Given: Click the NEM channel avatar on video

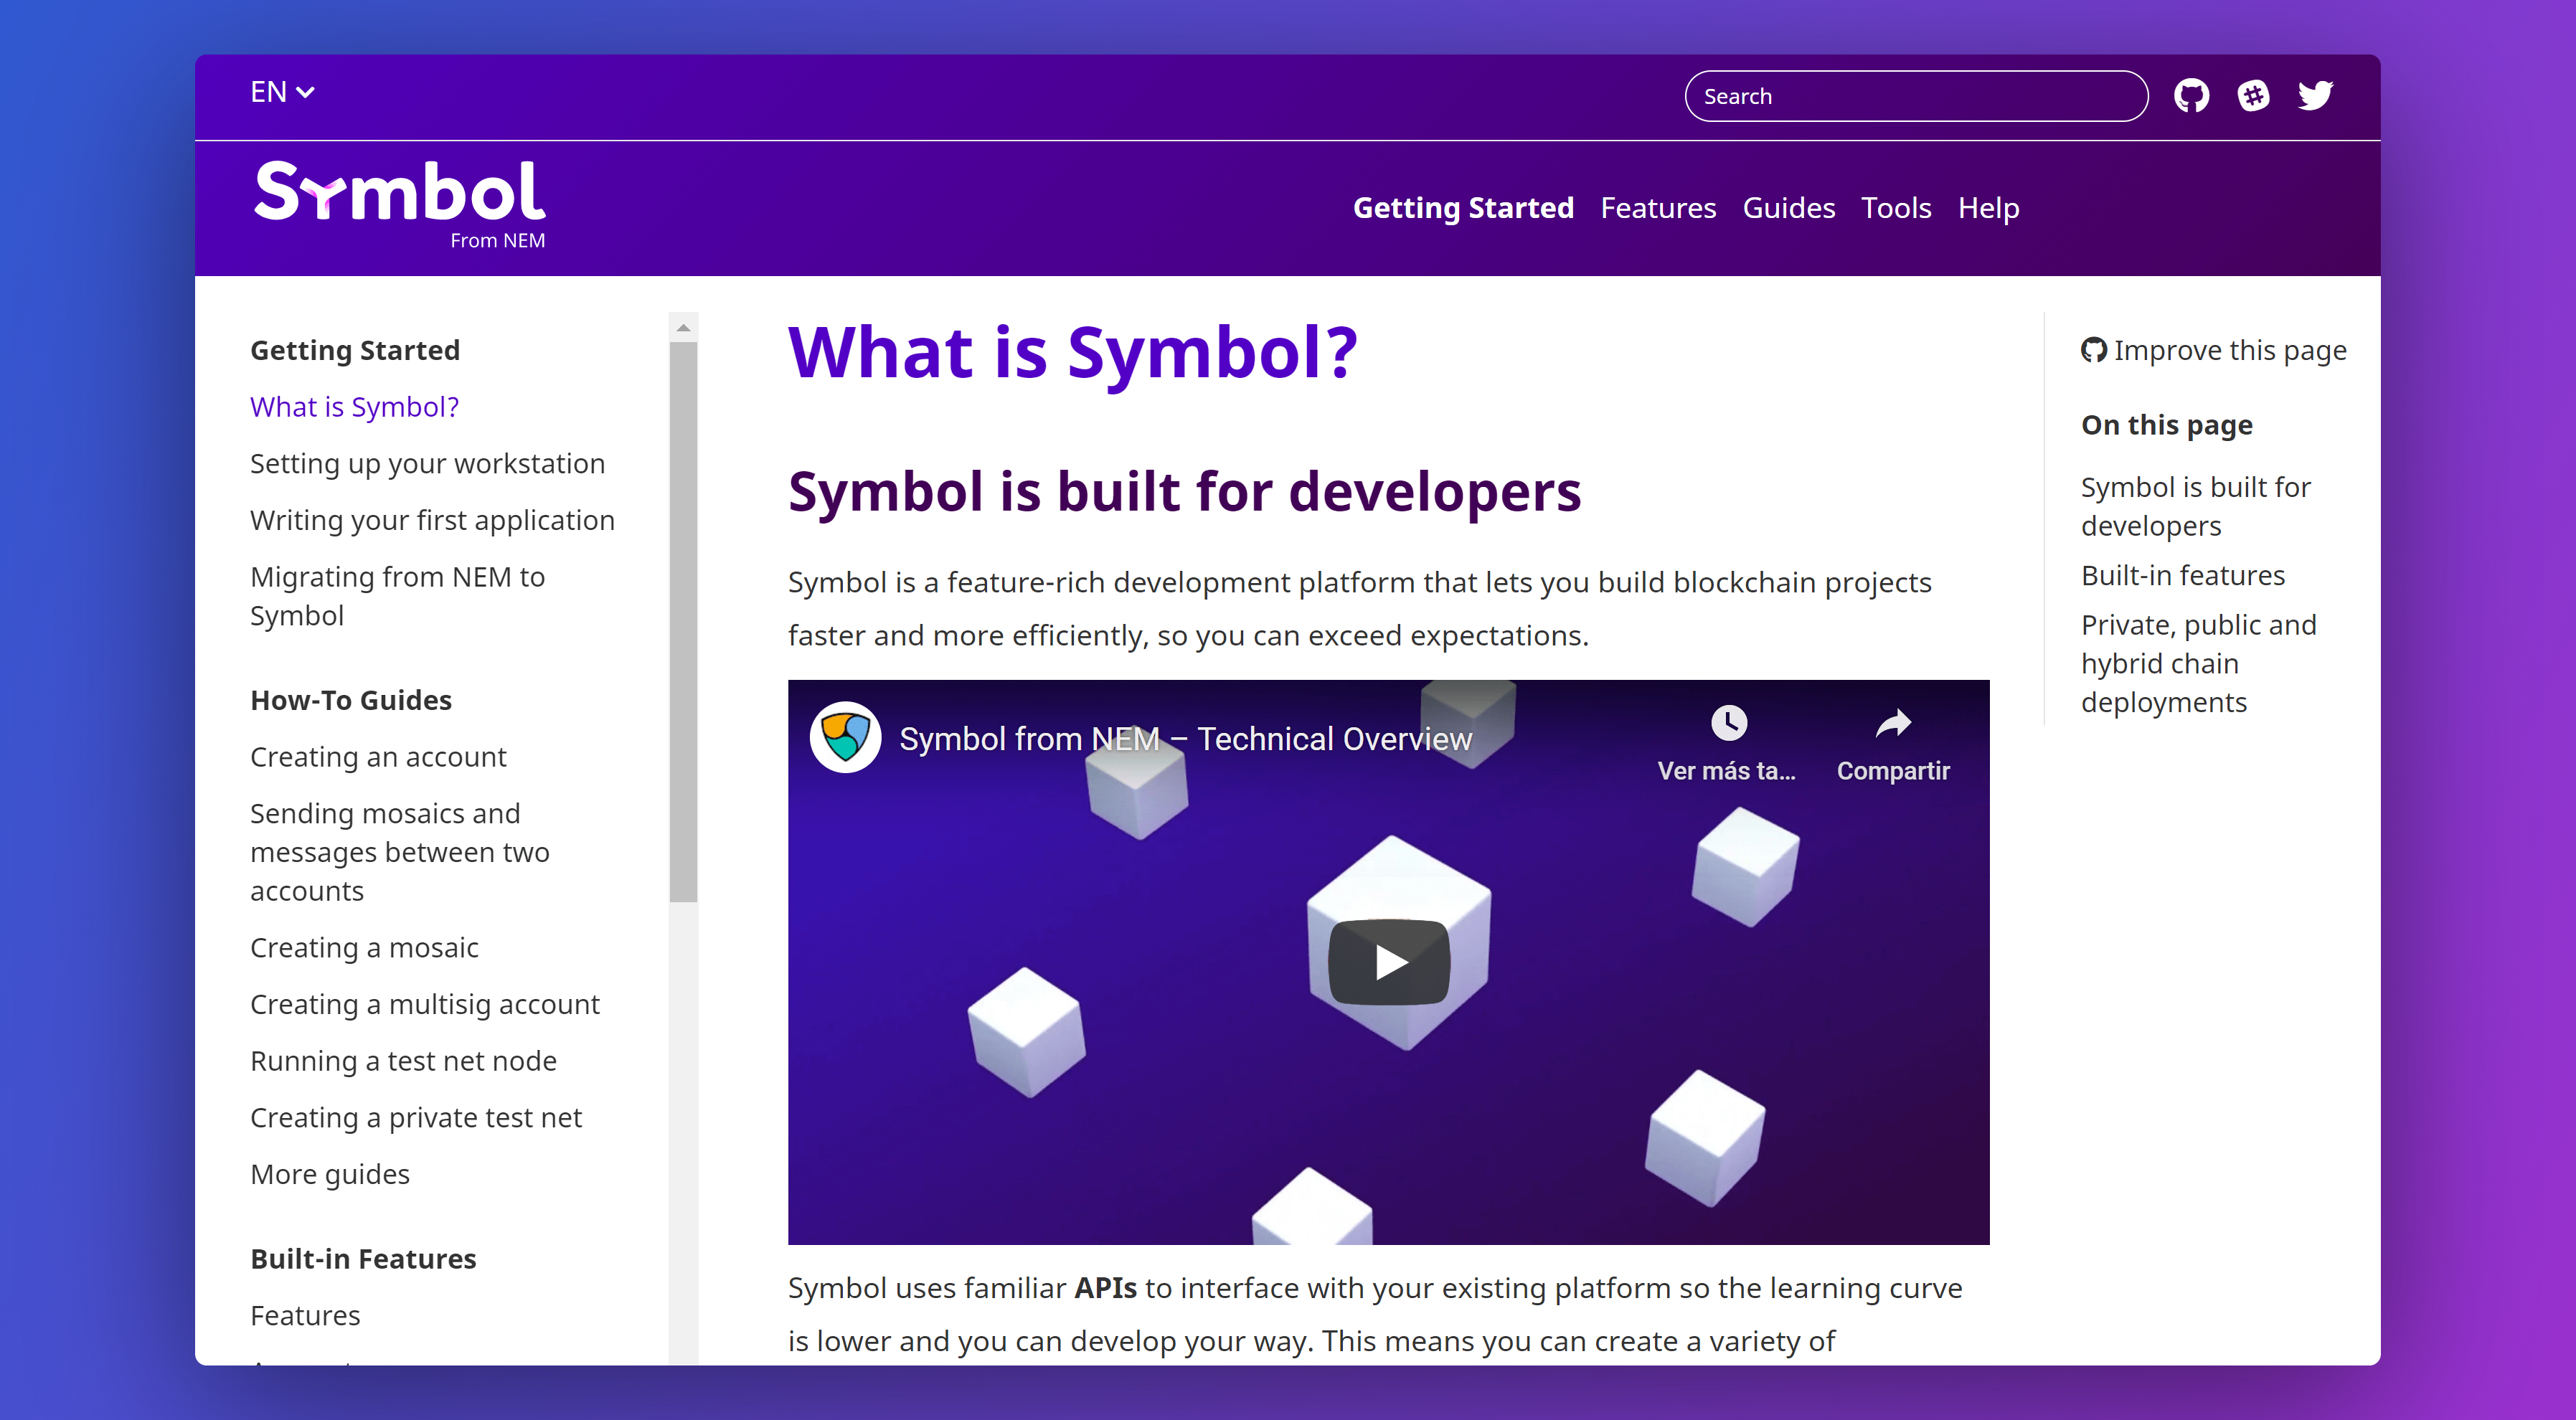Looking at the screenshot, I should pos(845,737).
